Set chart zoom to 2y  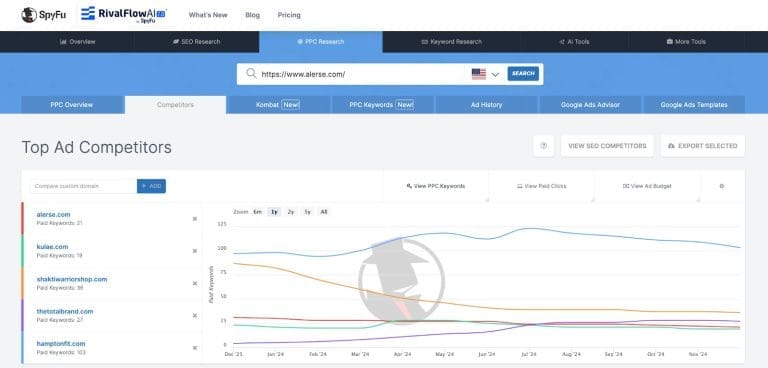click(x=291, y=212)
